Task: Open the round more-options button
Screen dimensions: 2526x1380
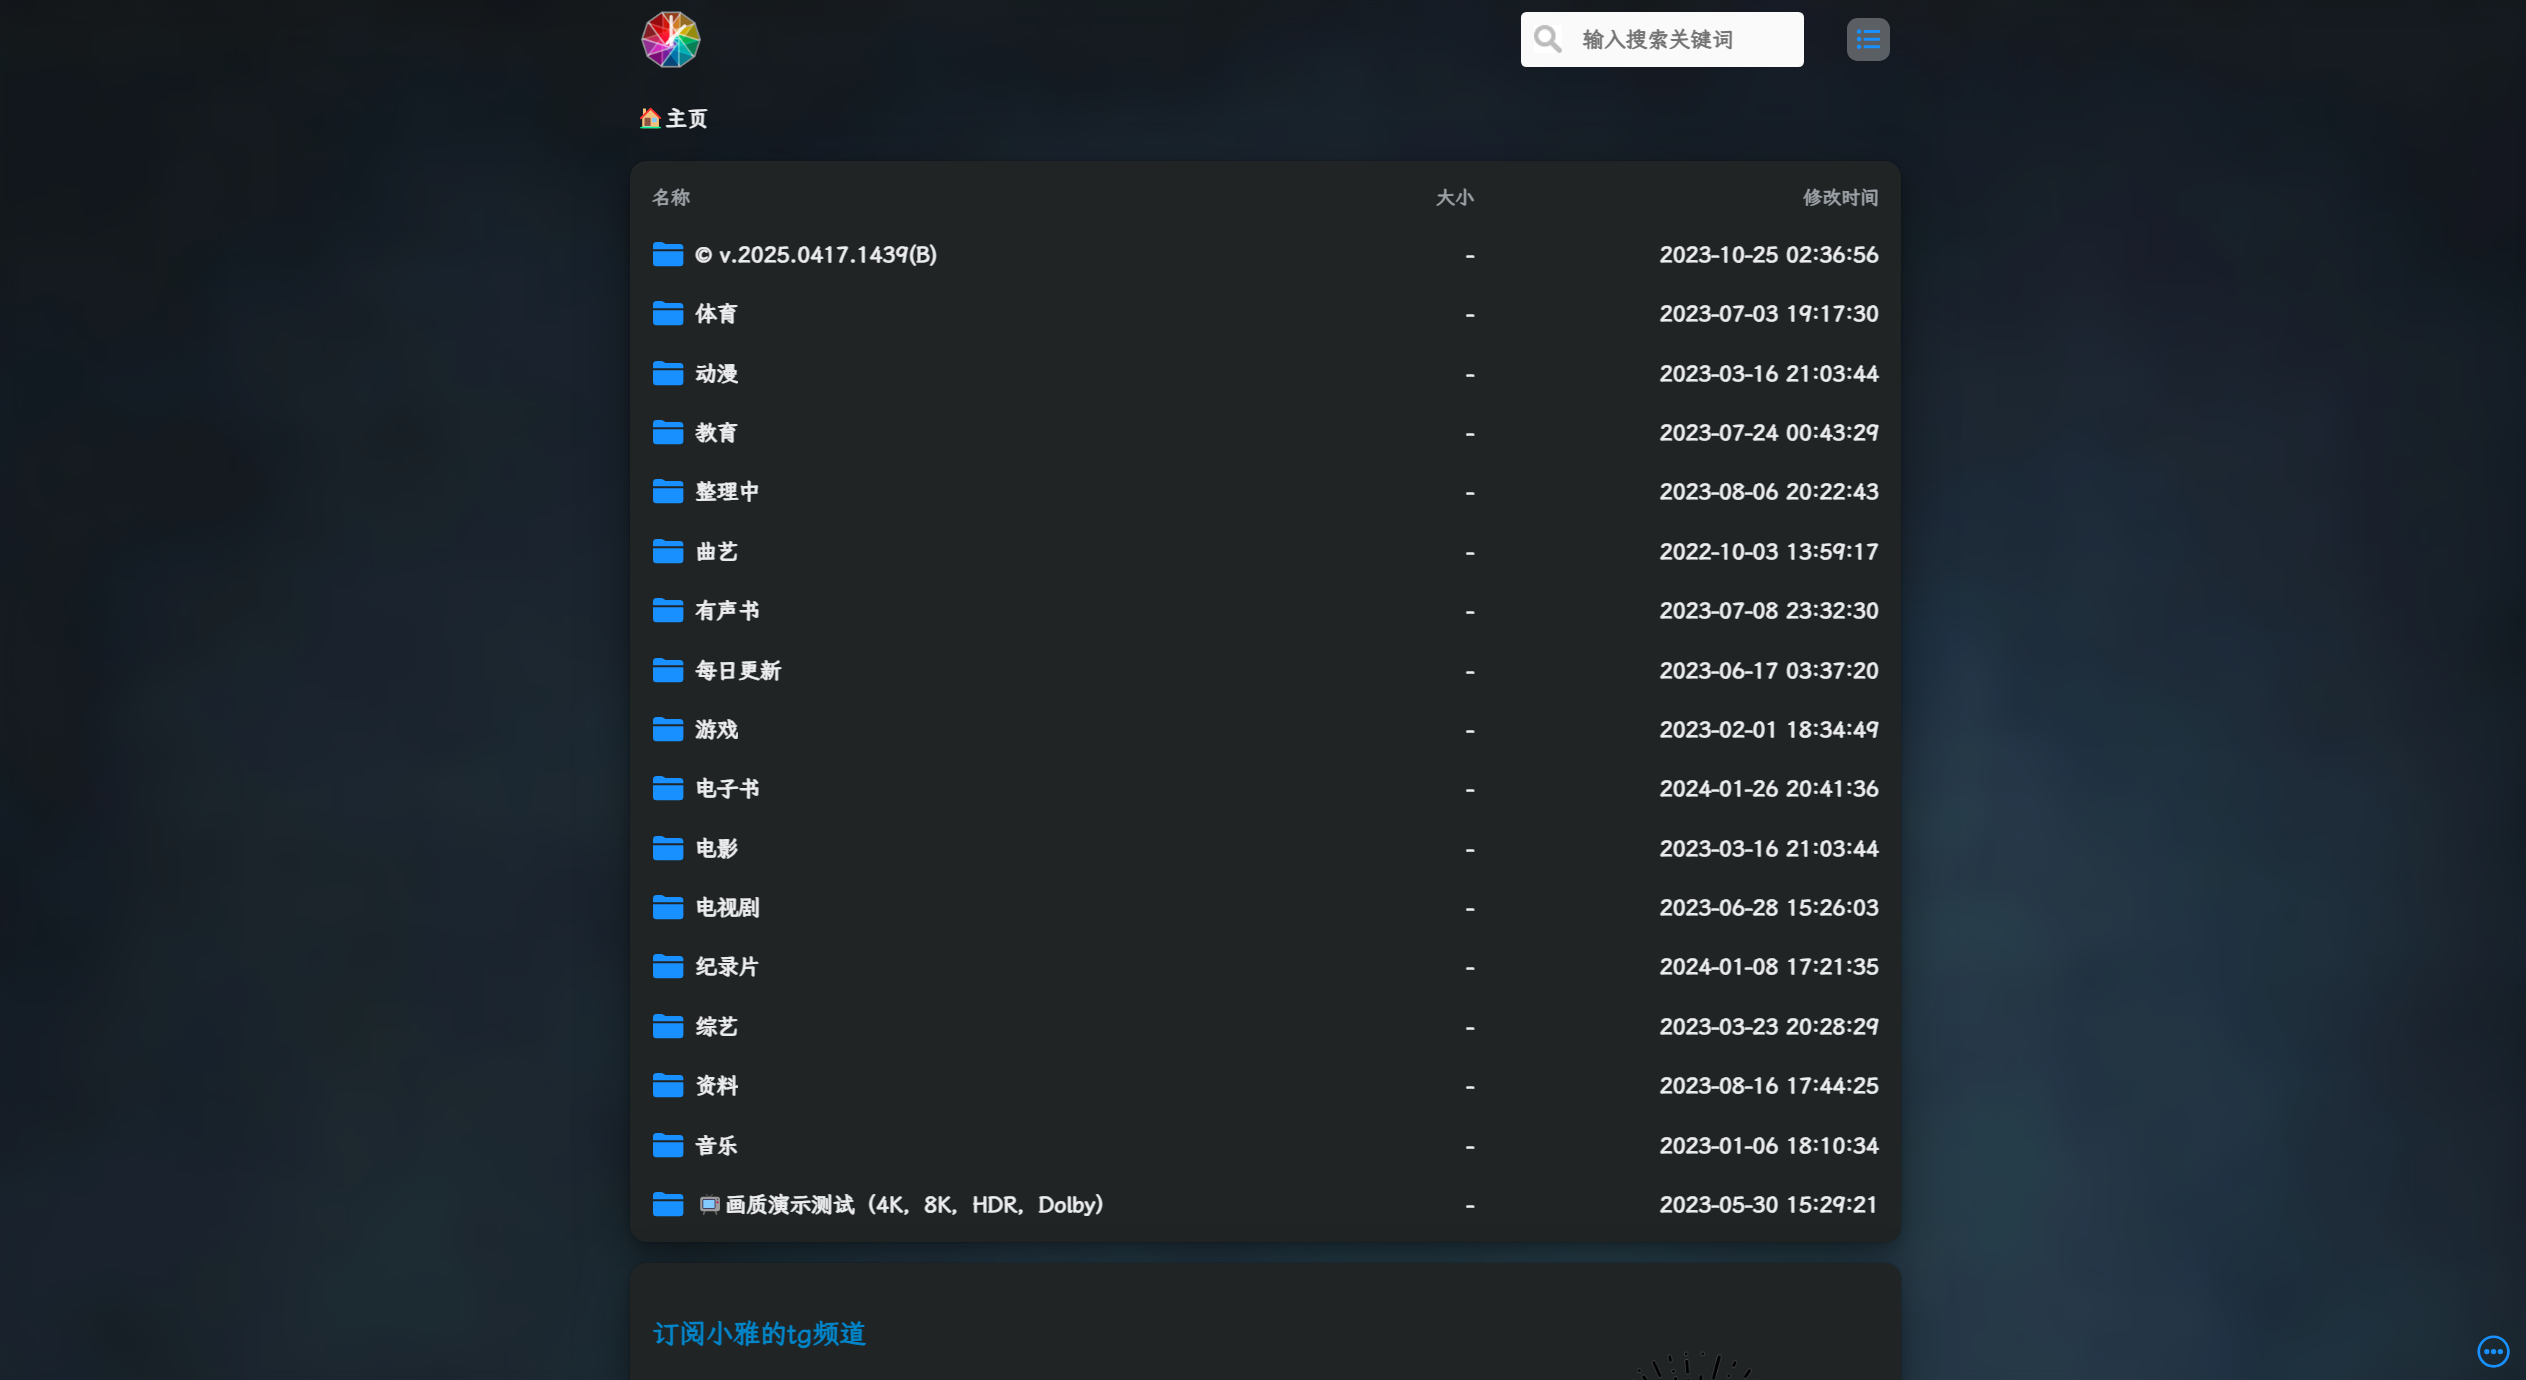Action: tap(2492, 1351)
